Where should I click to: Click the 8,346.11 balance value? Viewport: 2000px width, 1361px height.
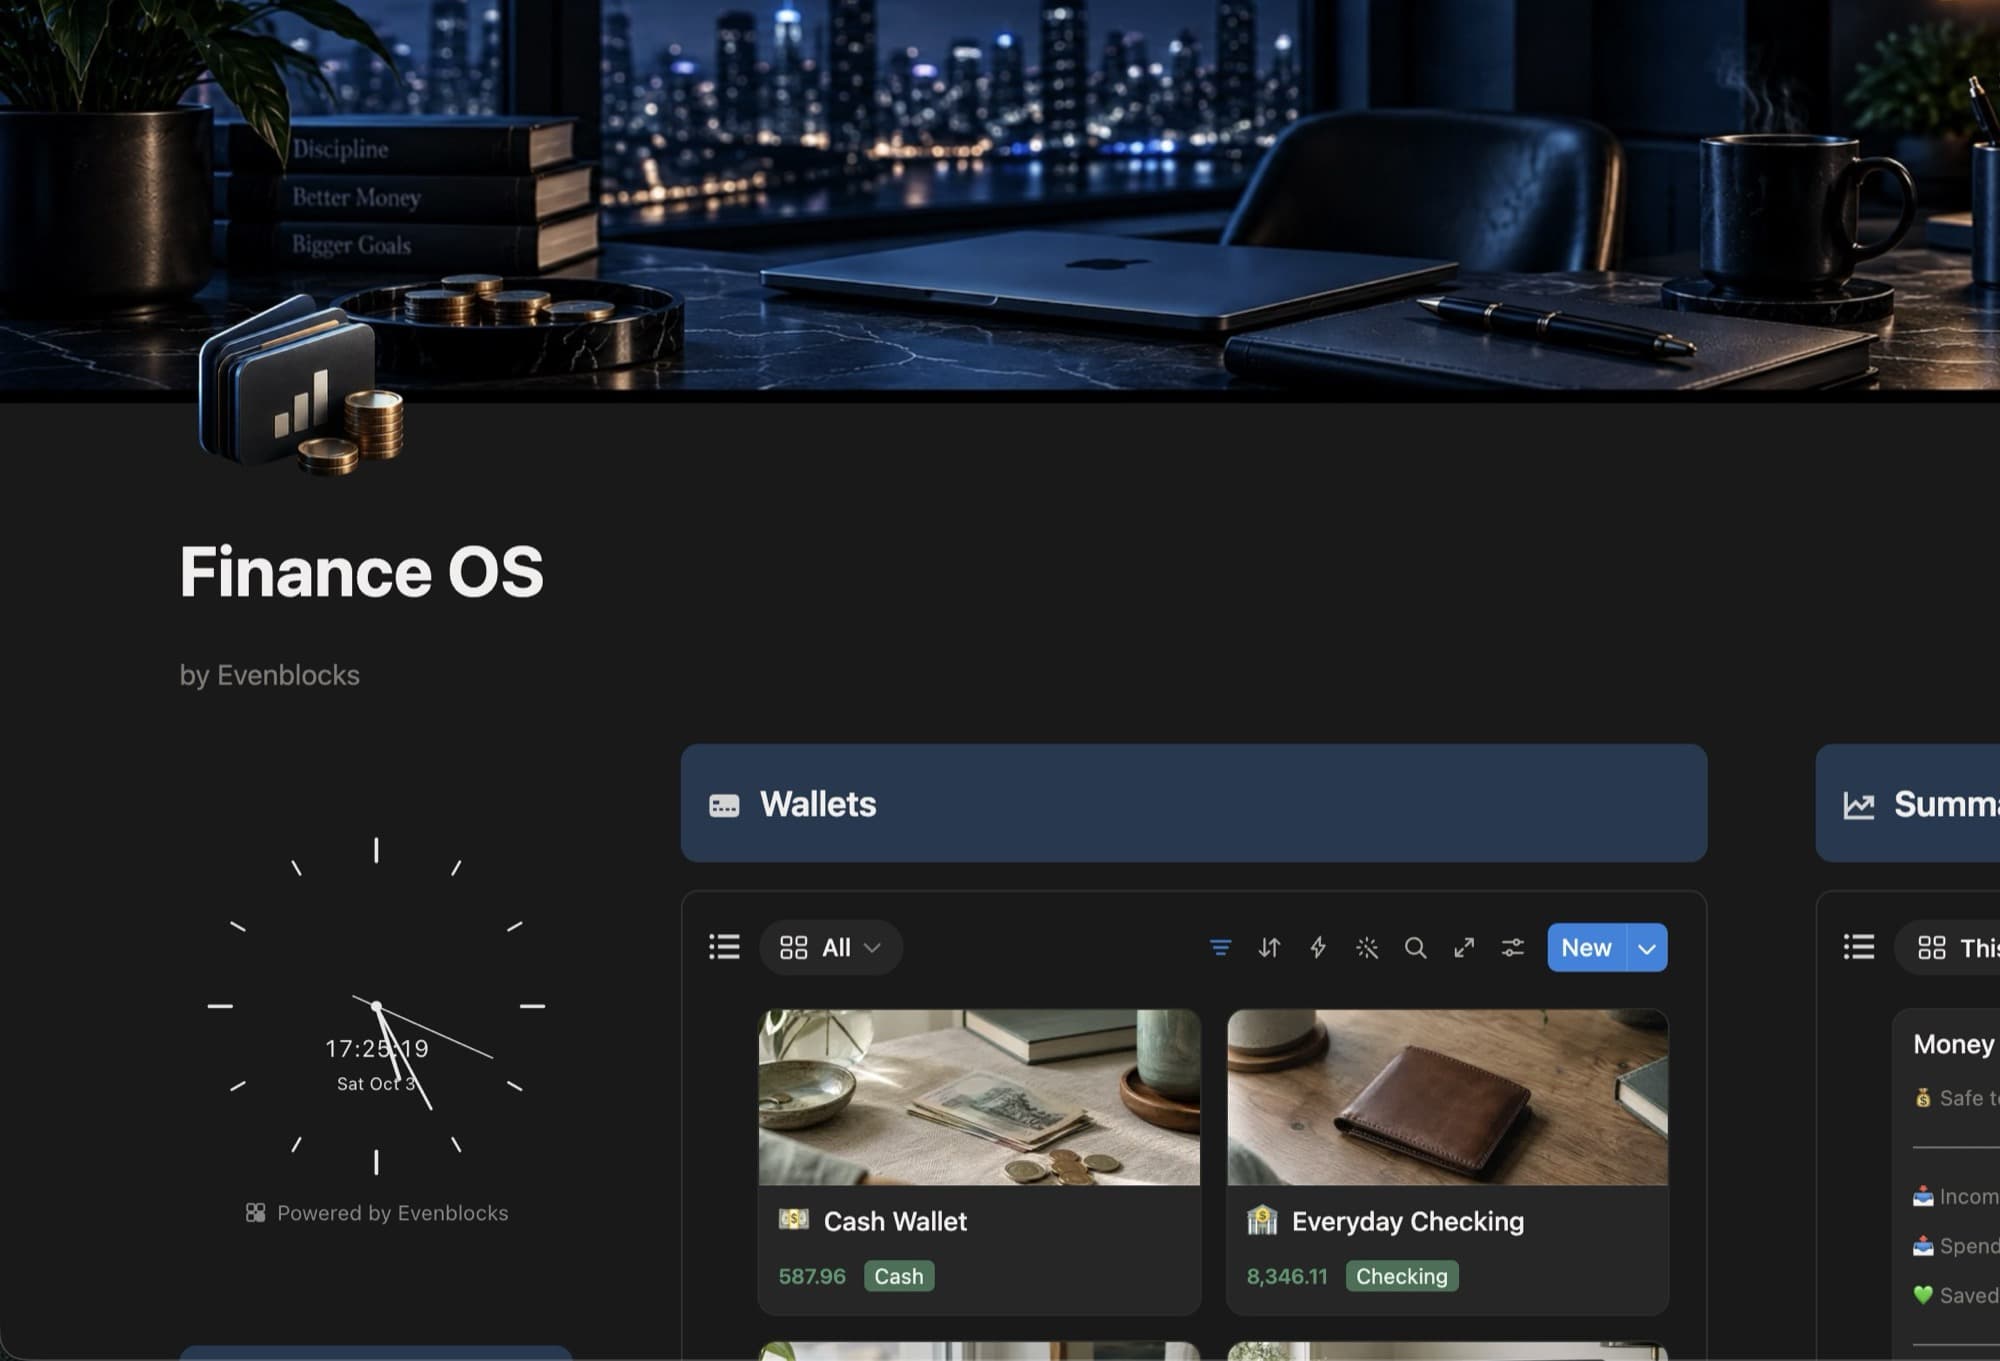(1287, 1276)
